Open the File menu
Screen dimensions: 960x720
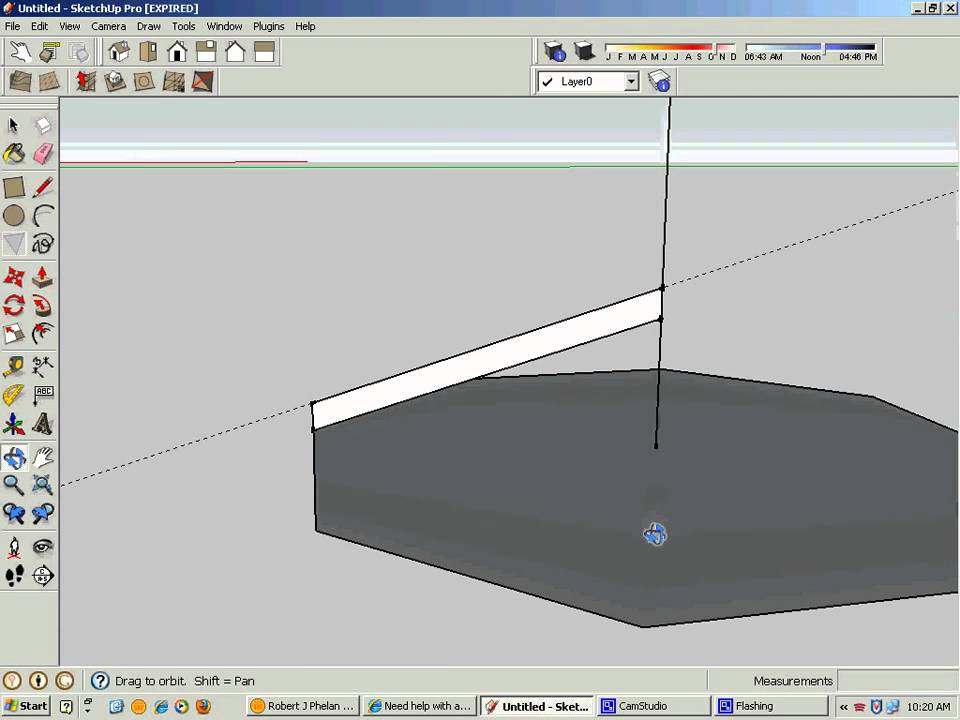point(12,26)
